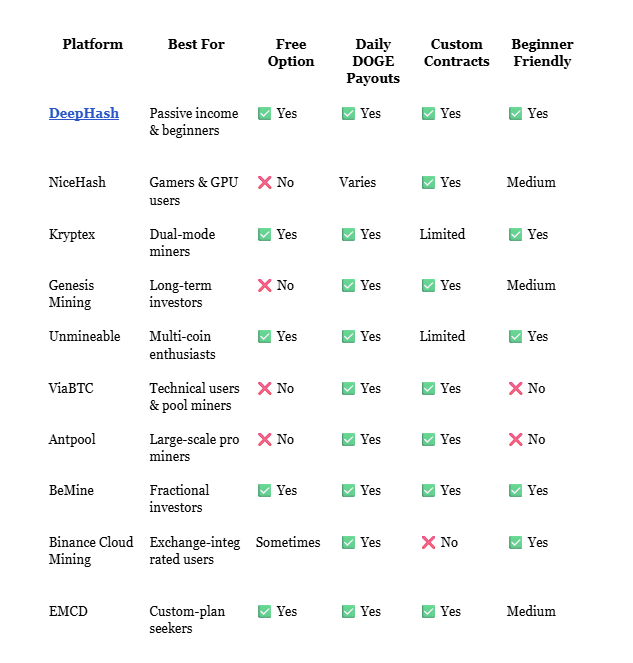Click the Daily DOGE Payouts header
The width and height of the screenshot is (633, 663).
point(373,61)
